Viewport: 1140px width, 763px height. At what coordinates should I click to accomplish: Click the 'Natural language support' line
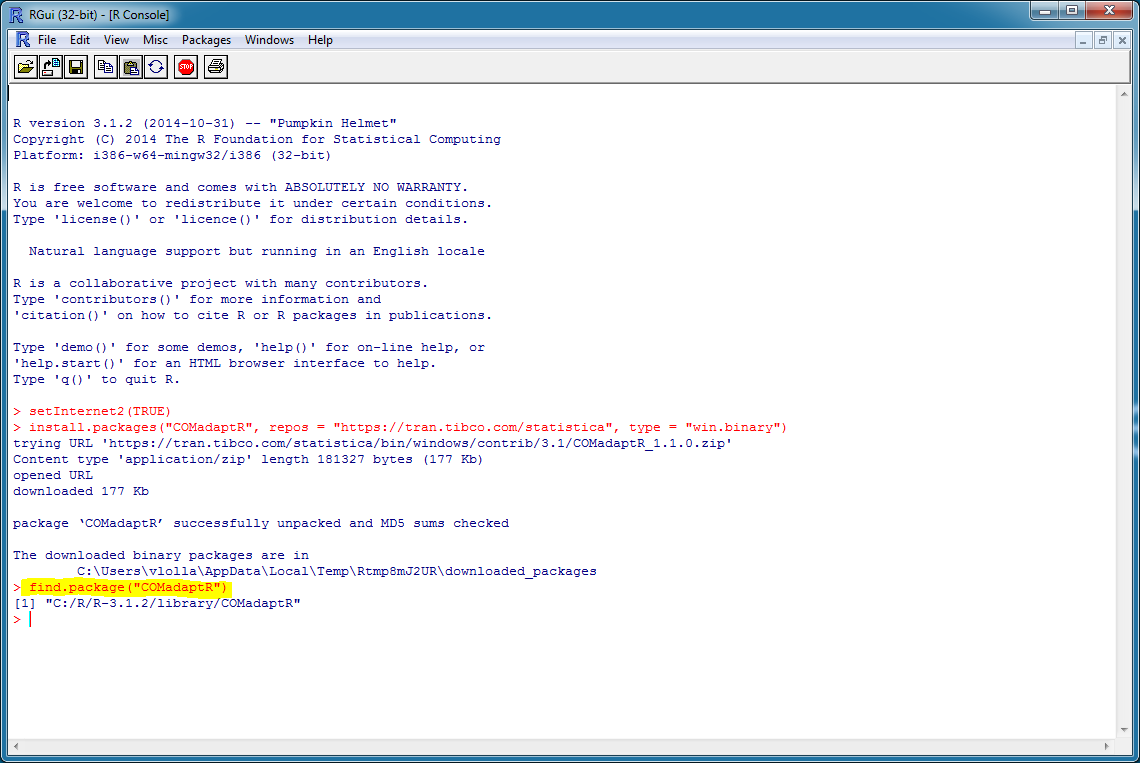click(x=257, y=251)
